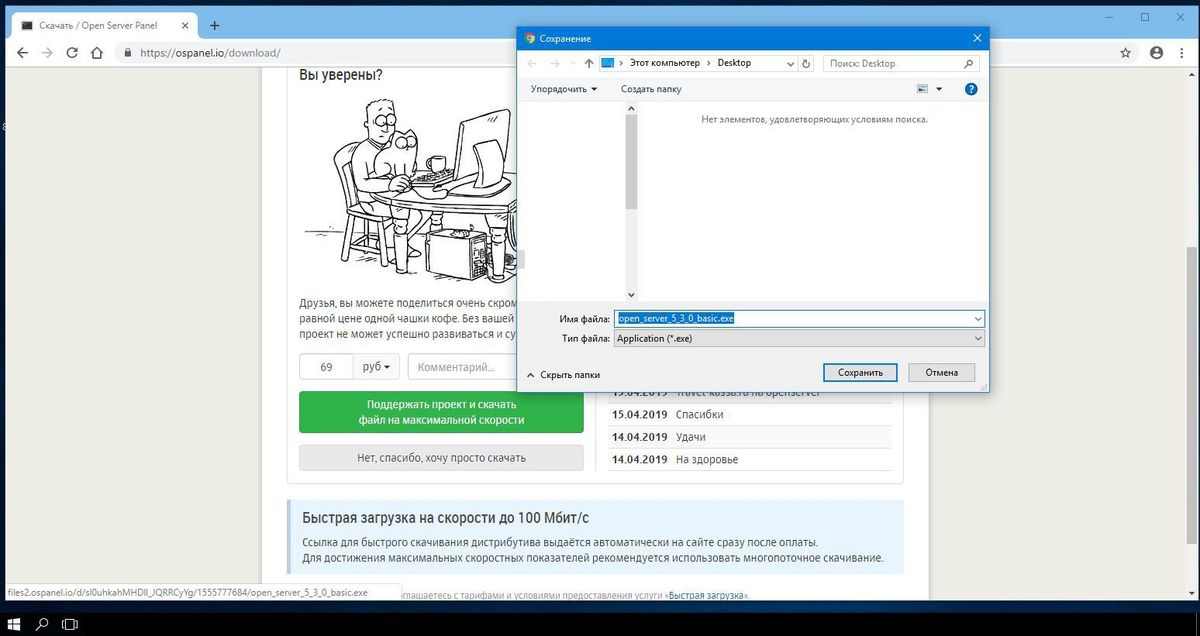The width and height of the screenshot is (1200, 636).
Task: Click Нет, спасибо, хочу просто скачать
Action: [441, 458]
